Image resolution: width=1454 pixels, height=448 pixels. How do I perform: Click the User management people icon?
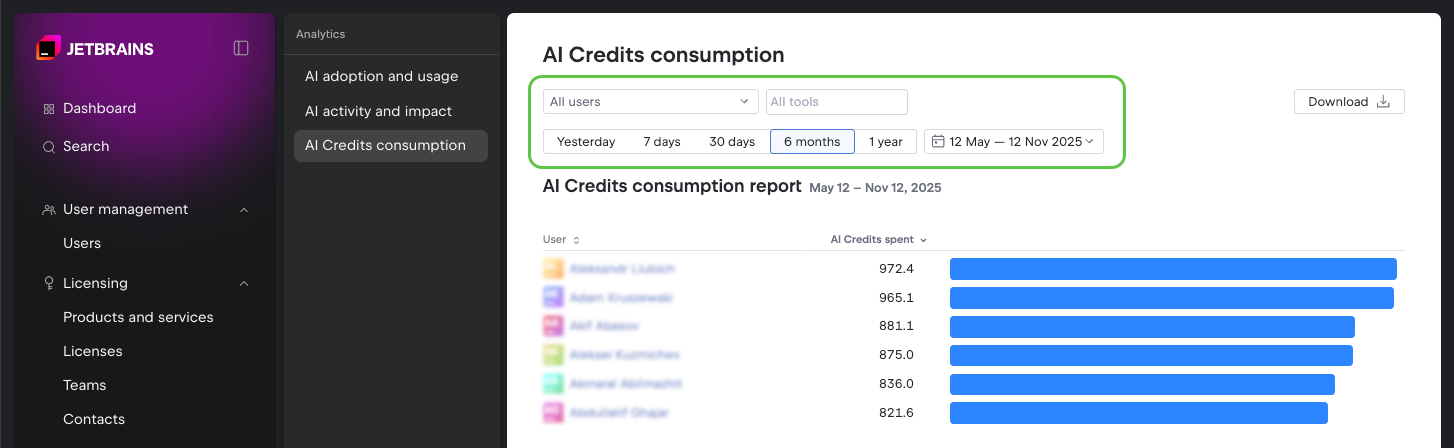[x=49, y=210]
